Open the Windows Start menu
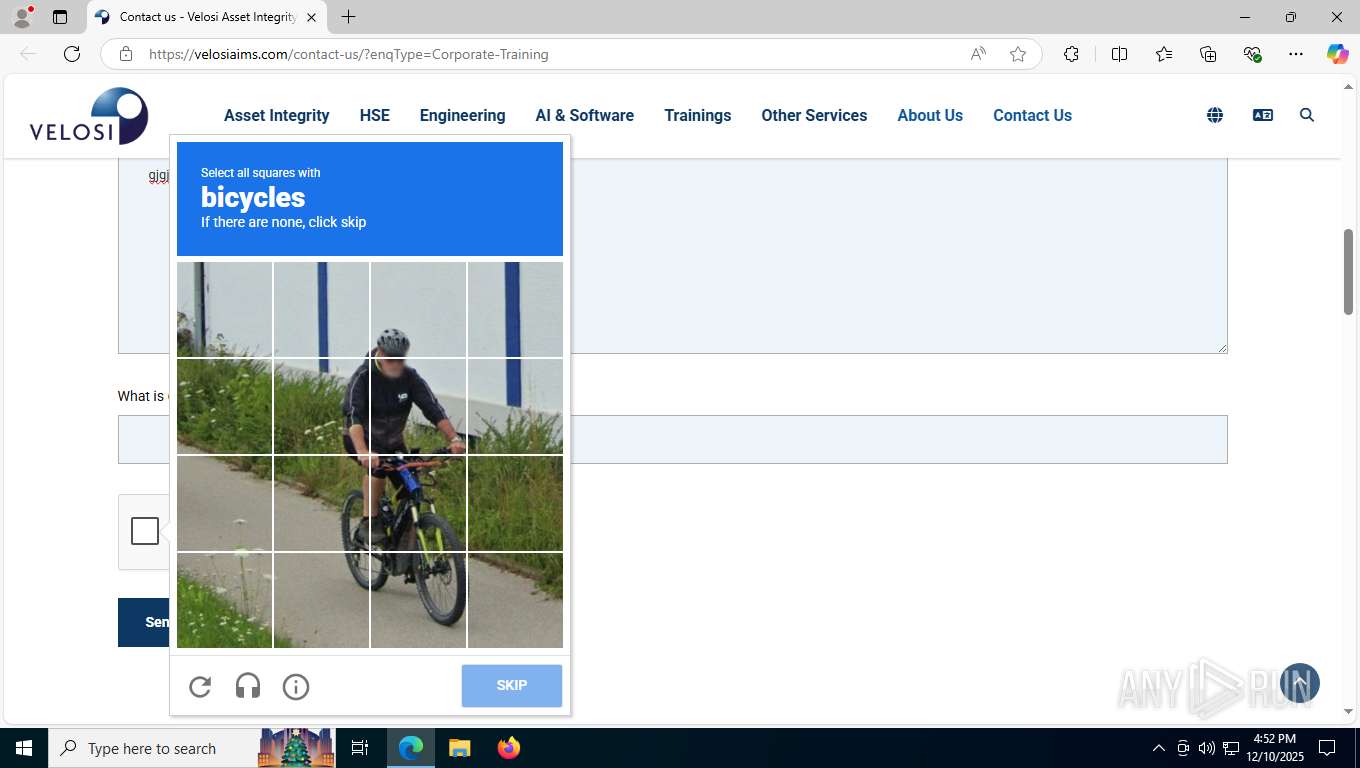 coord(24,748)
